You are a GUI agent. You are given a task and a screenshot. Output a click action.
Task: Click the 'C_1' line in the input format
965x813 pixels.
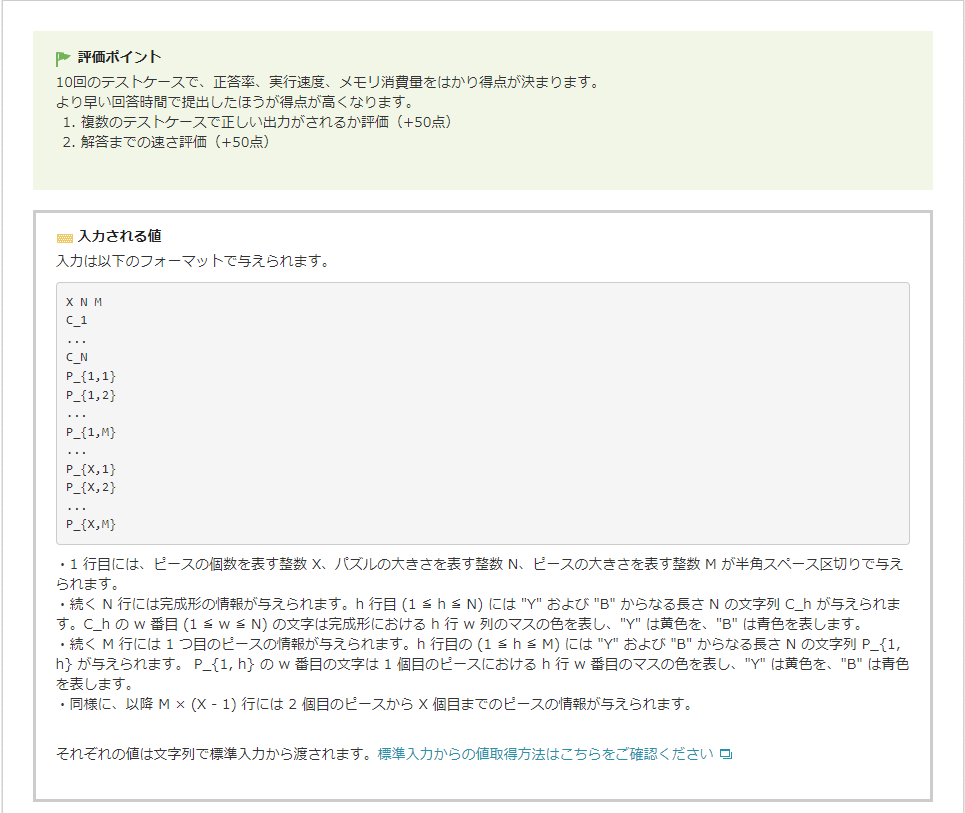tap(77, 320)
